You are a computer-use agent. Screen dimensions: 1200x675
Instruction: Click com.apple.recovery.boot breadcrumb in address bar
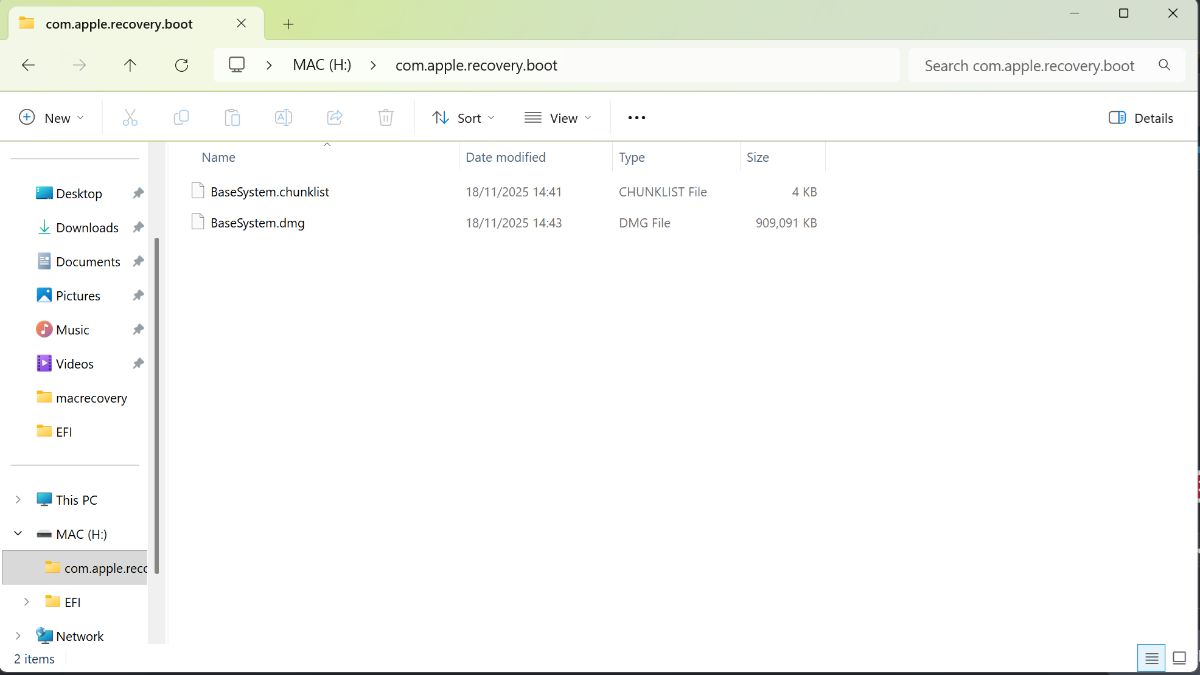coord(477,65)
